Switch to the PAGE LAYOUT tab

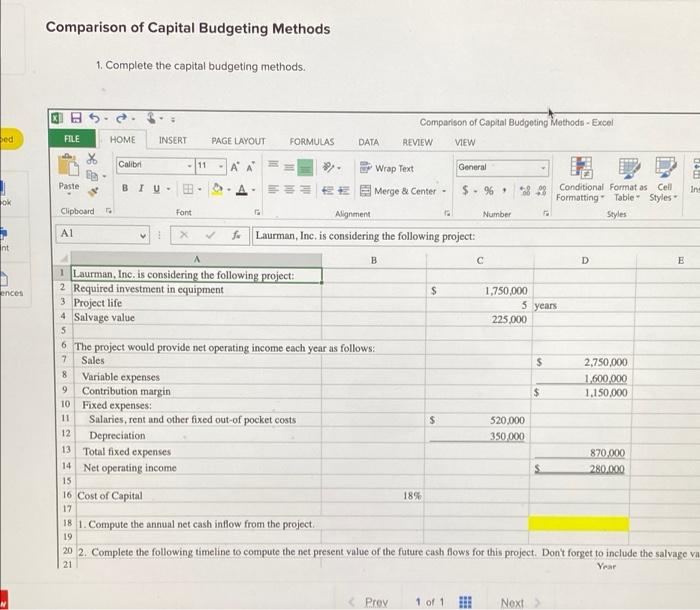click(238, 141)
